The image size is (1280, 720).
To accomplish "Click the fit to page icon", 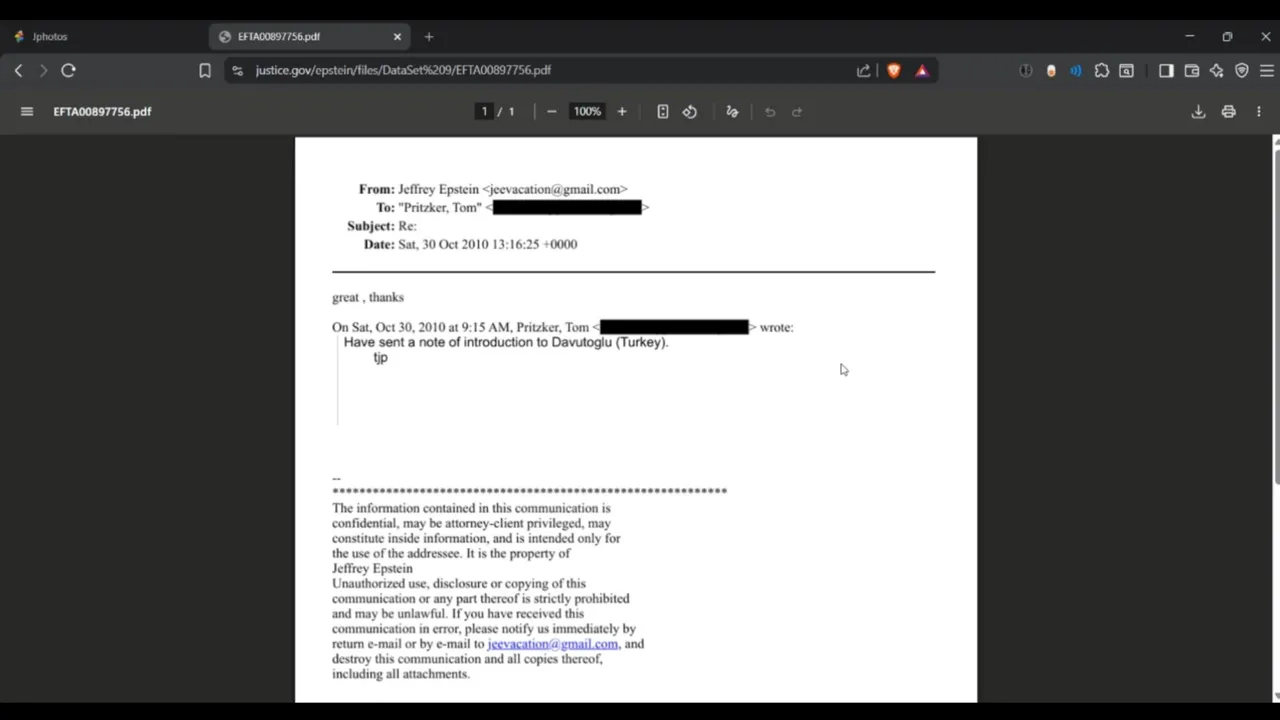I will coord(662,111).
